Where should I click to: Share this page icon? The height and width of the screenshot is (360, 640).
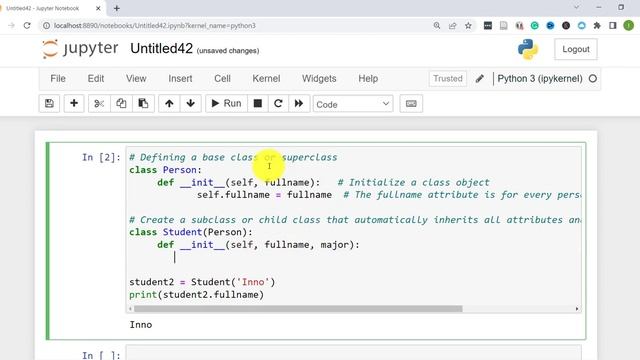[x=452, y=25]
